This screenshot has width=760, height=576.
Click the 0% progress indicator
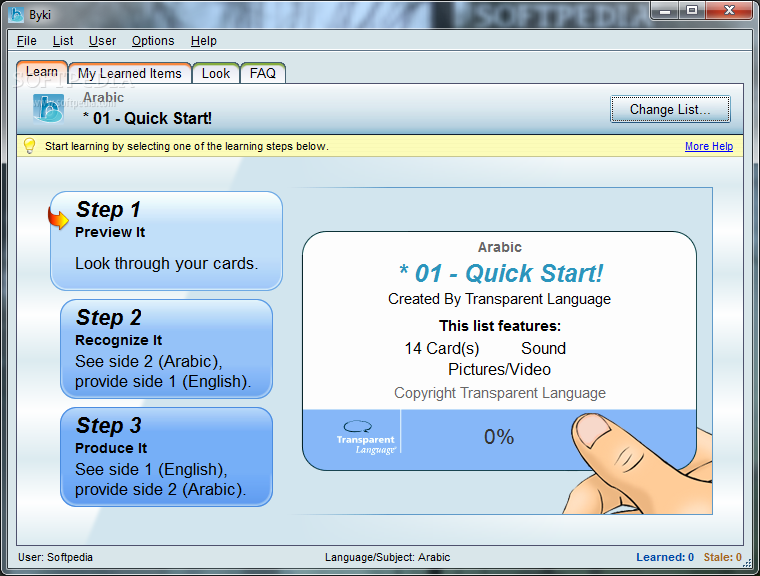(499, 437)
